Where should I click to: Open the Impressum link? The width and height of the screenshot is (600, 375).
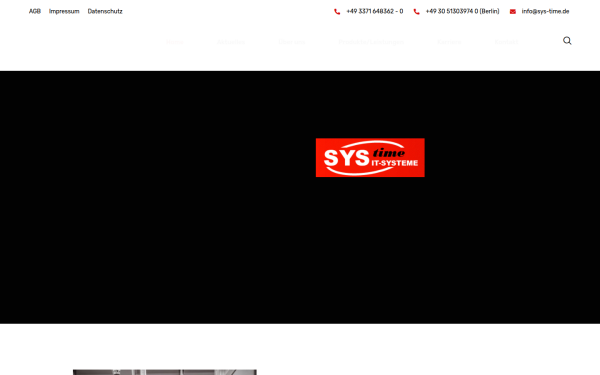click(64, 11)
